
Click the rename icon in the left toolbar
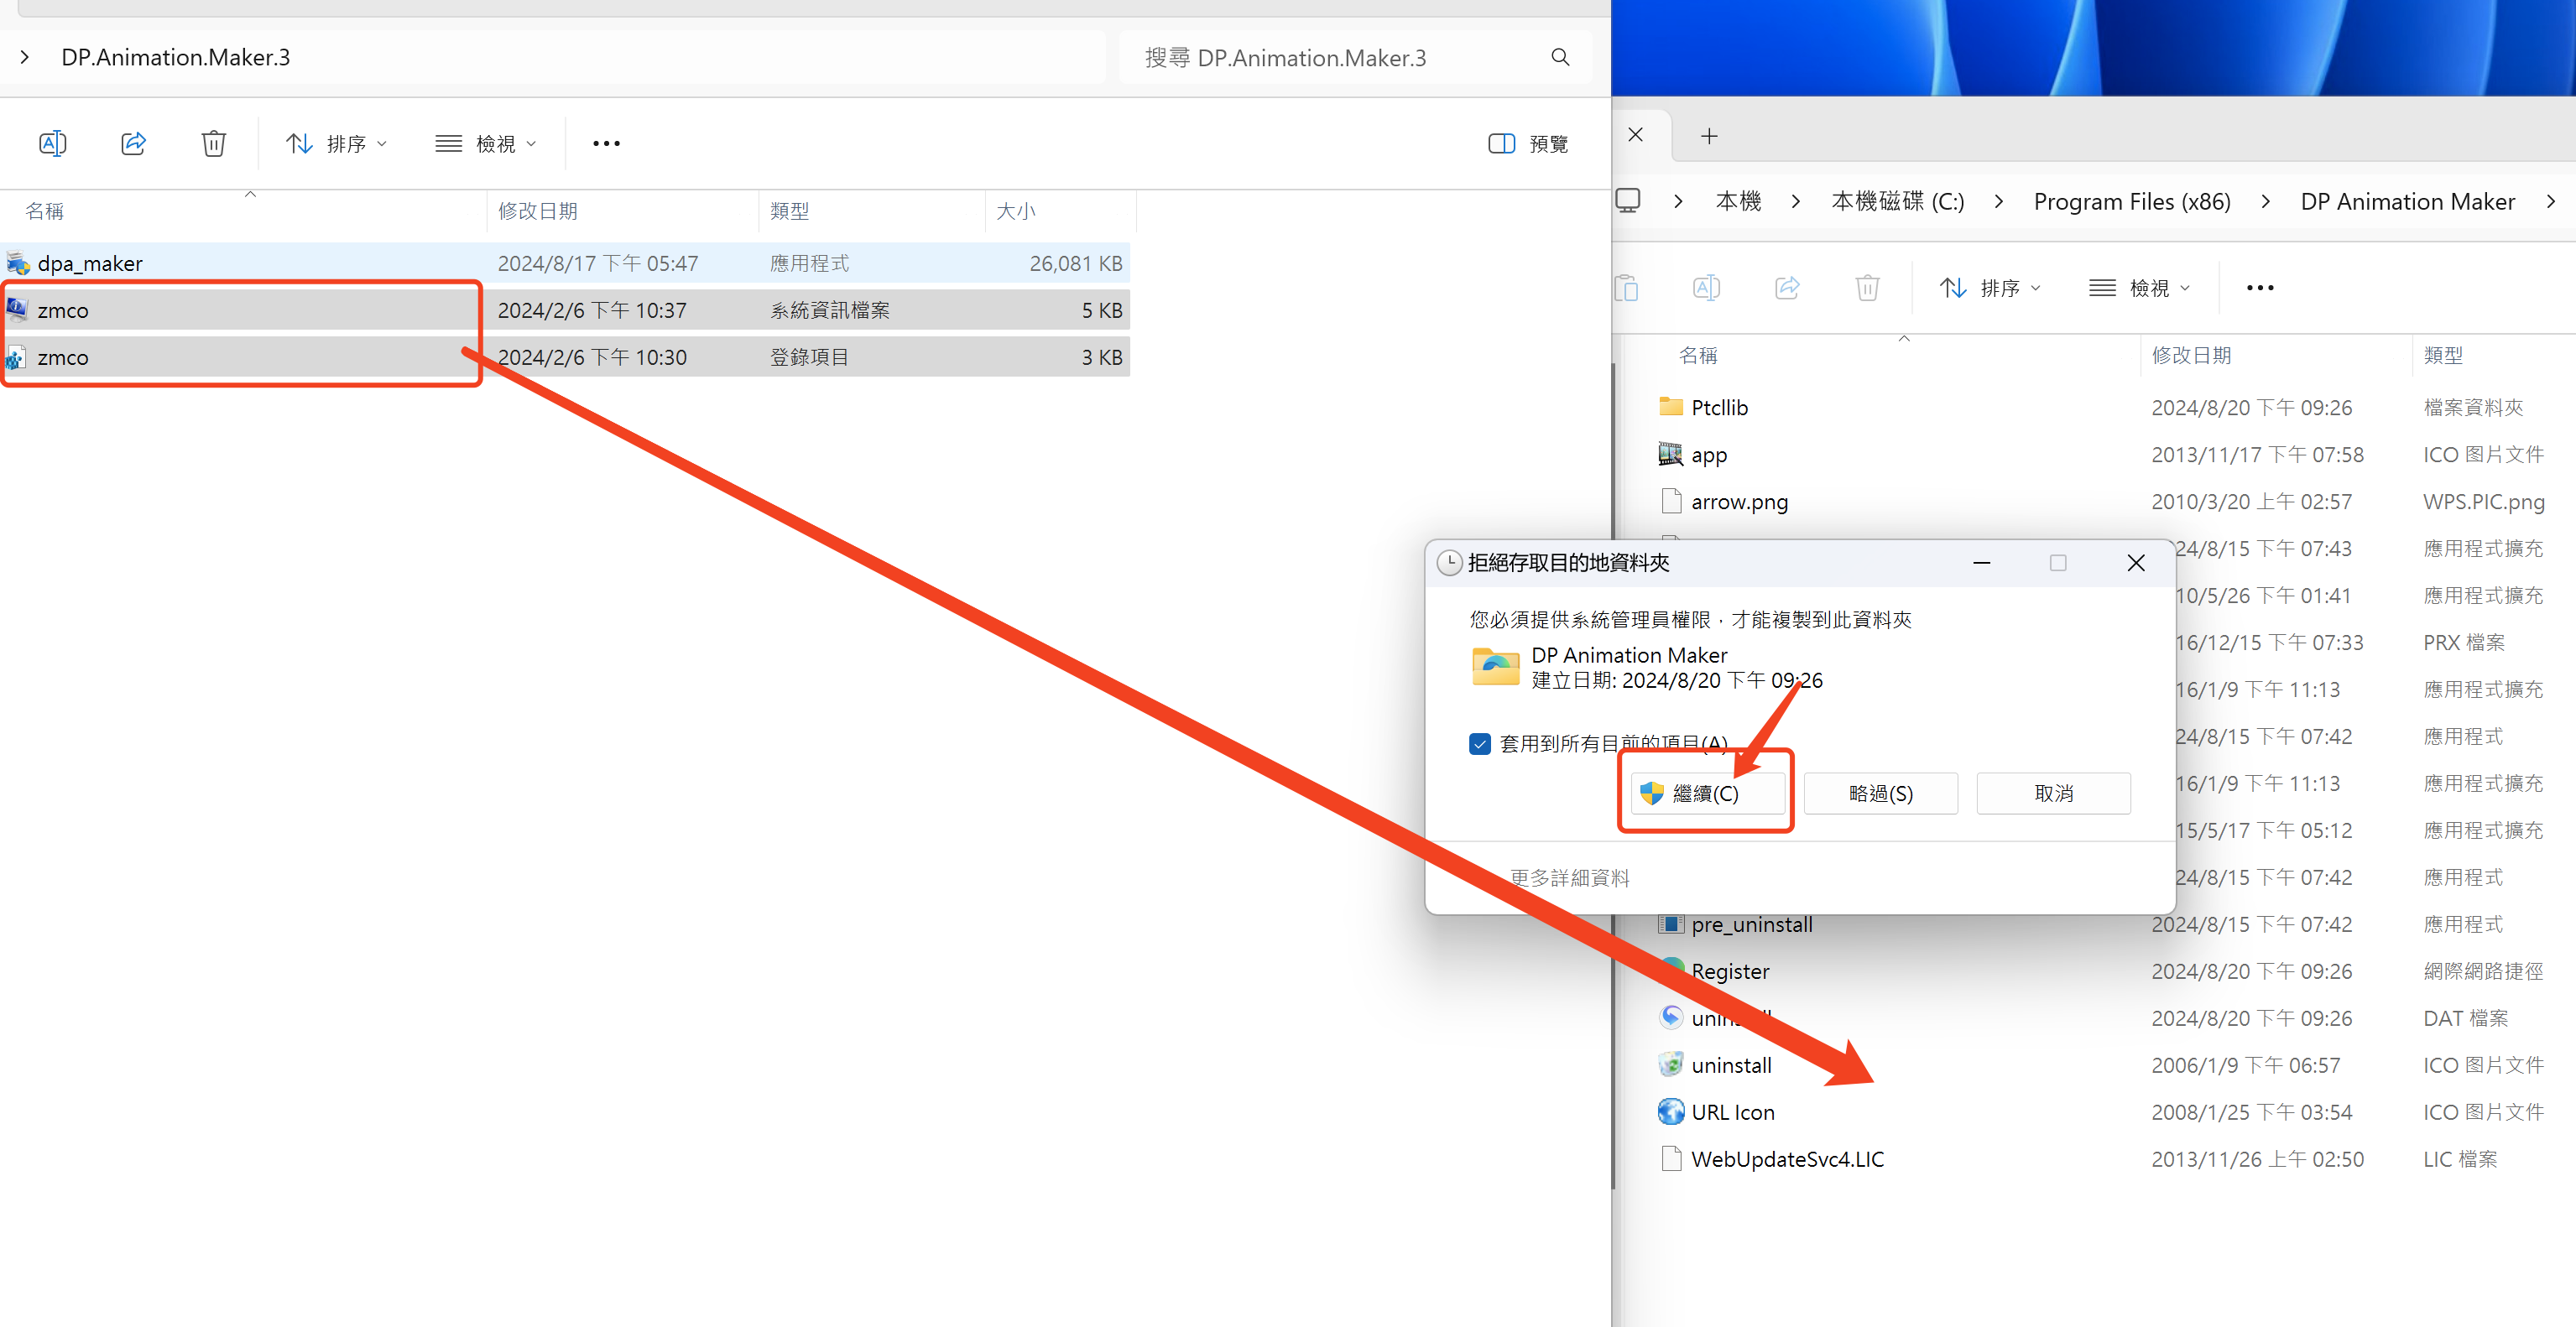53,143
